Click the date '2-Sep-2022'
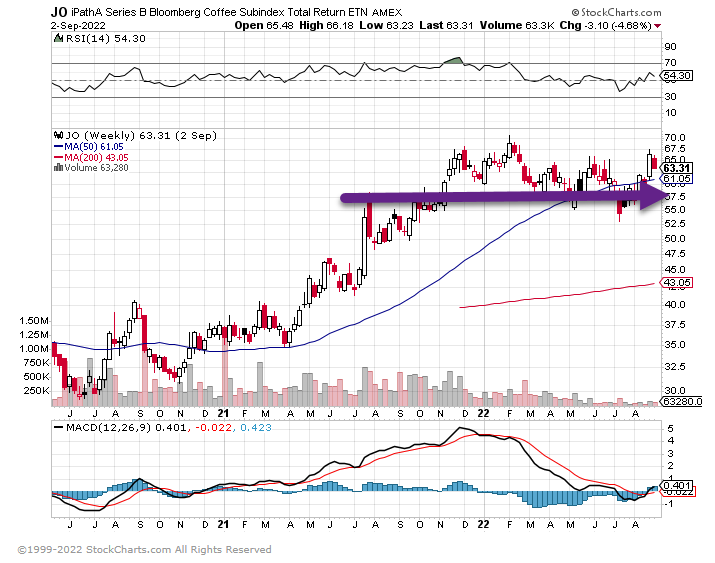The image size is (715, 563). [x=78, y=26]
